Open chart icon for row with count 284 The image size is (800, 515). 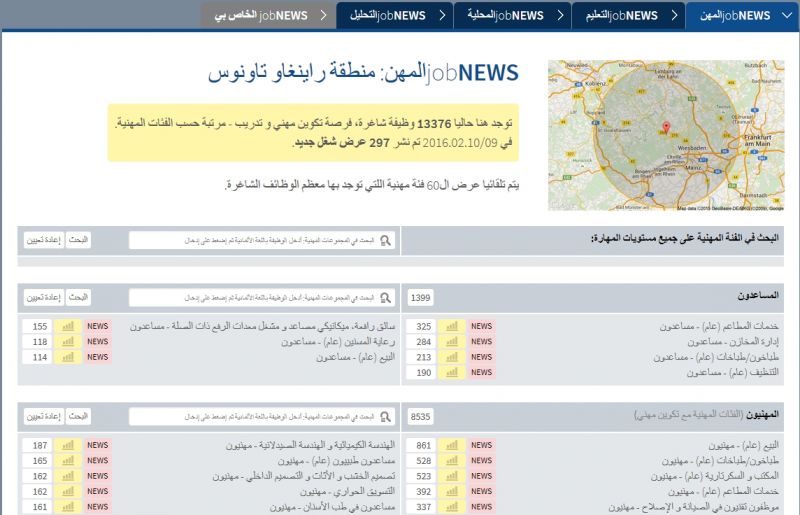click(x=452, y=341)
